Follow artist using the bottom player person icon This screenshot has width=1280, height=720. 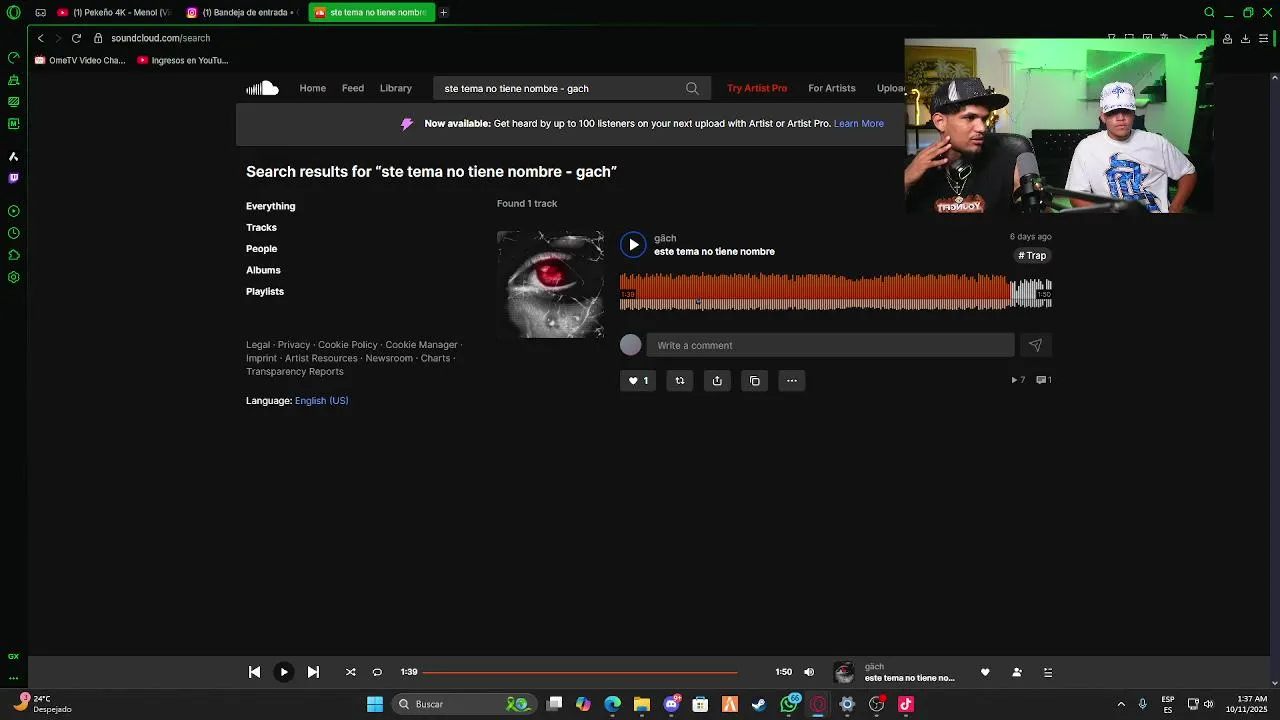(x=1017, y=672)
